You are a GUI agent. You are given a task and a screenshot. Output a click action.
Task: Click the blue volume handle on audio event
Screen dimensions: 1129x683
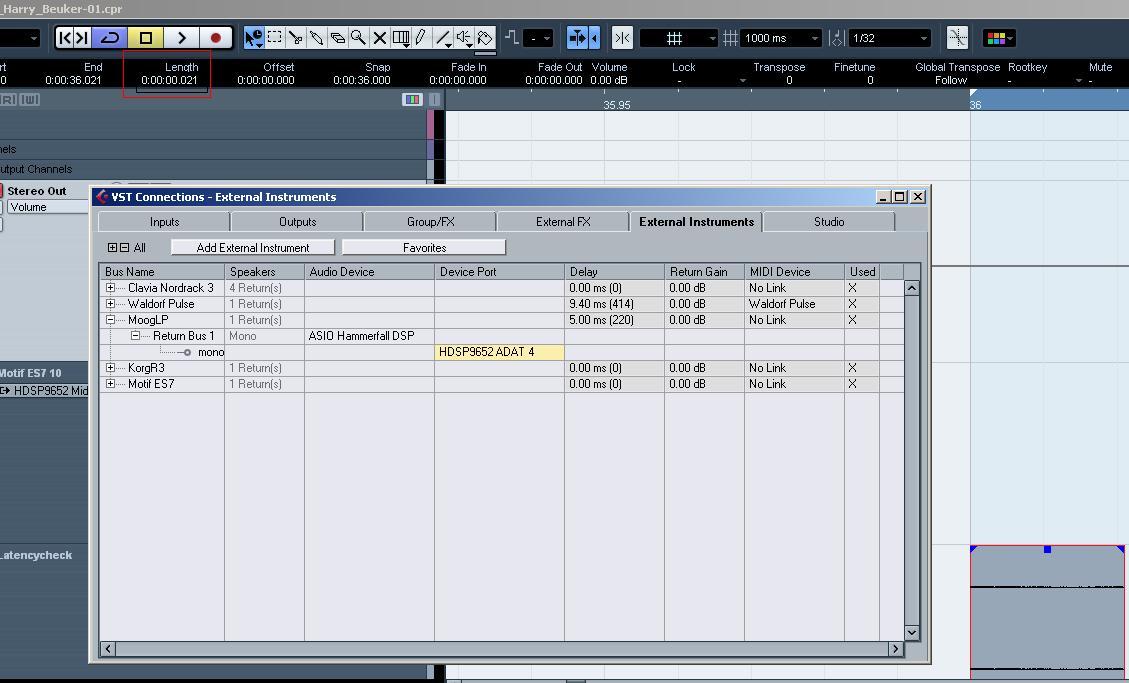(x=1048, y=550)
